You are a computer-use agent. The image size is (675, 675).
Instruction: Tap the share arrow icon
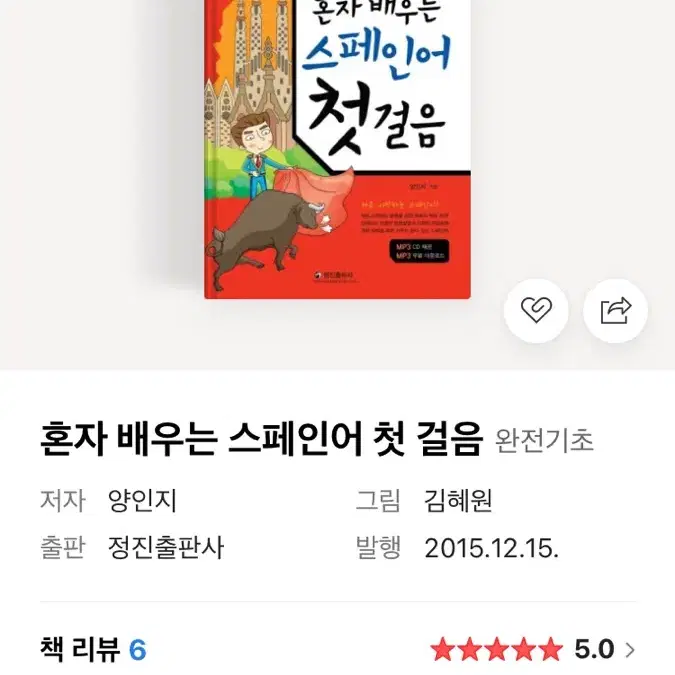pos(616,310)
